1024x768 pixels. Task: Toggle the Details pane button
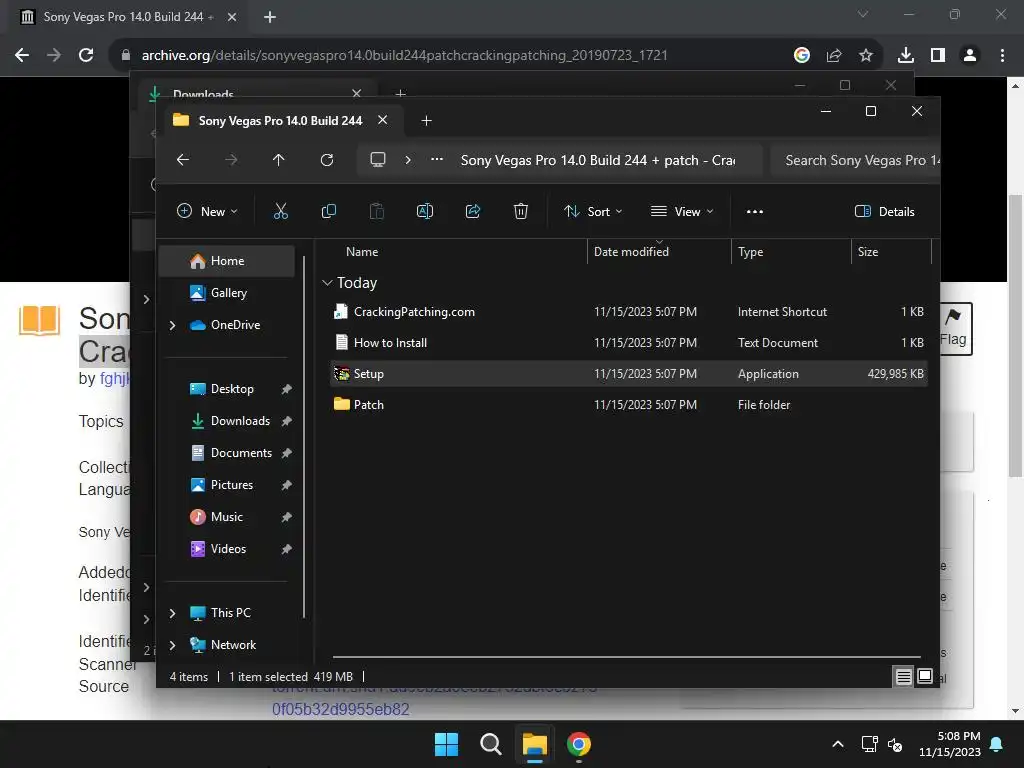pos(884,211)
